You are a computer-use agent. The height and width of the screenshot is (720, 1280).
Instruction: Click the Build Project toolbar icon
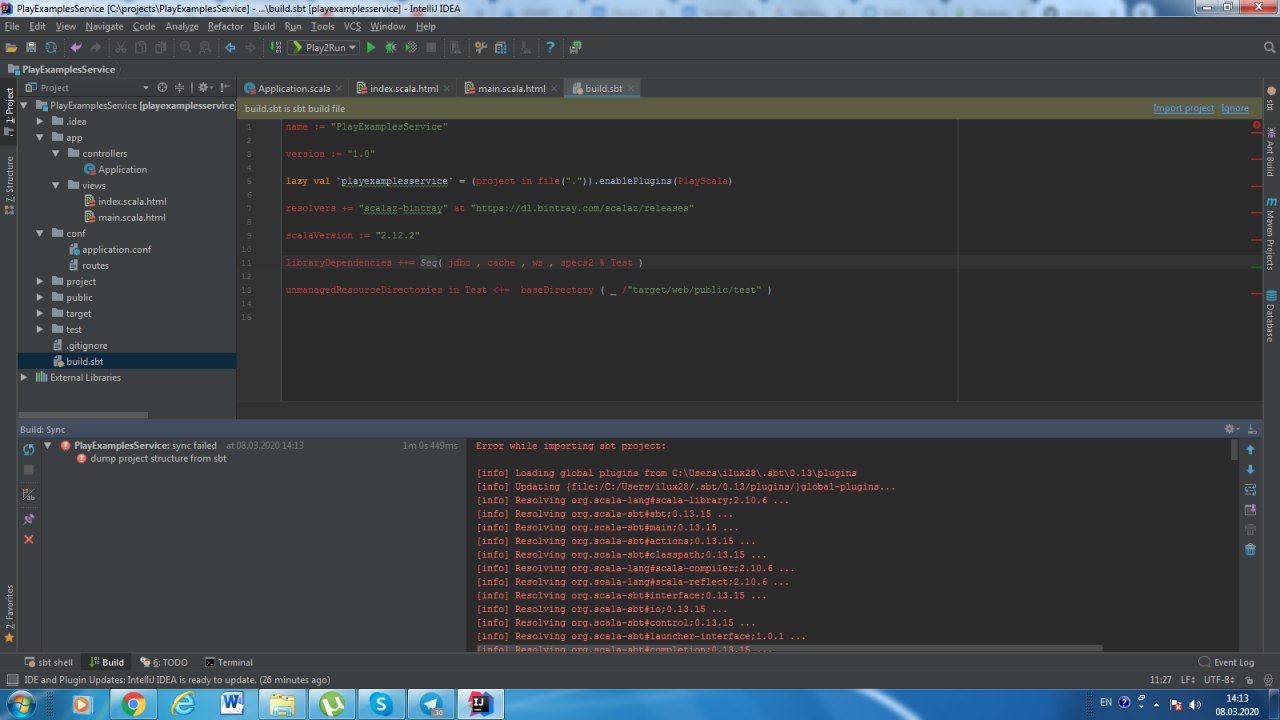(x=276, y=47)
